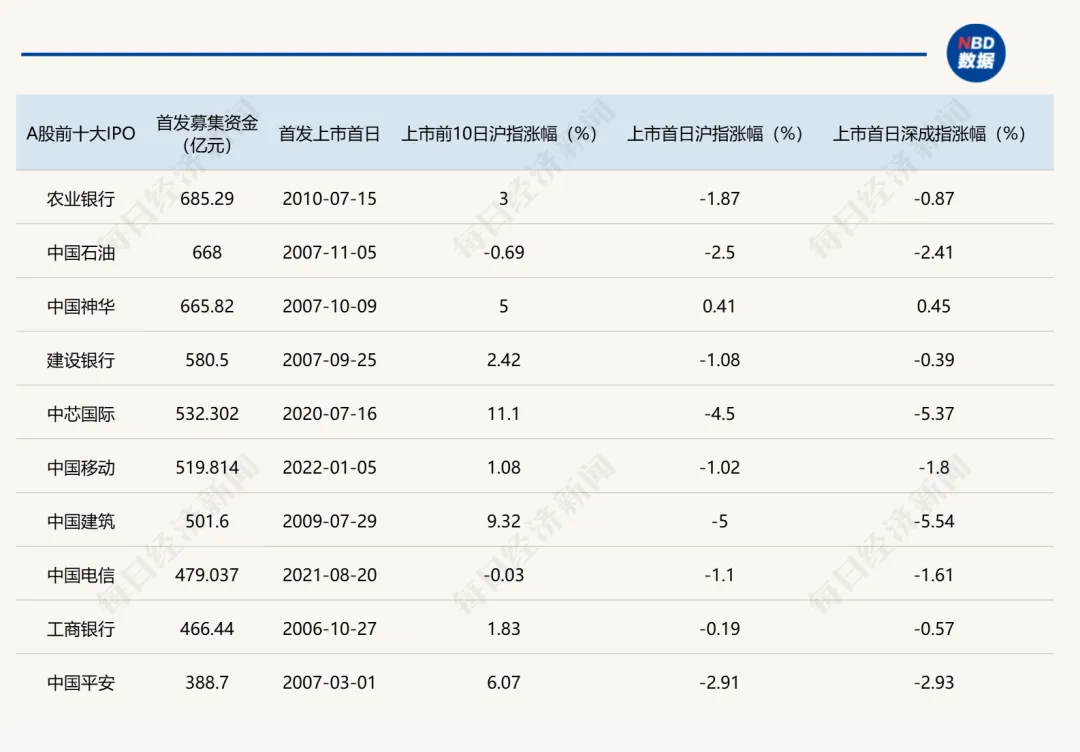Click the date 2007-10-09
Image resolution: width=1080 pixels, height=752 pixels.
tap(329, 306)
